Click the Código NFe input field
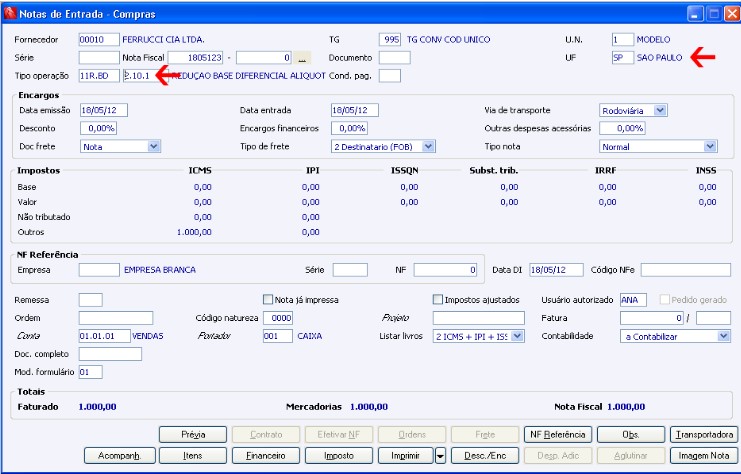 [686, 270]
